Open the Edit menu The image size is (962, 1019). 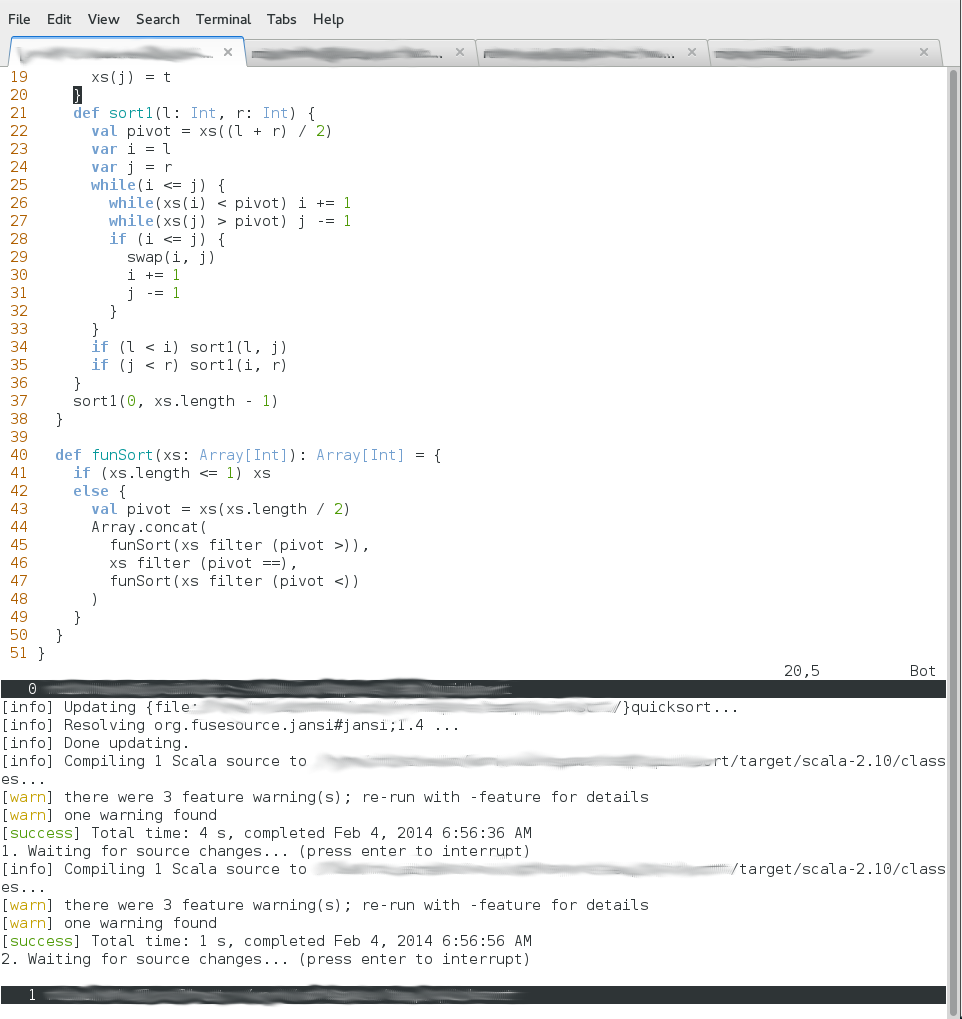click(x=58, y=19)
